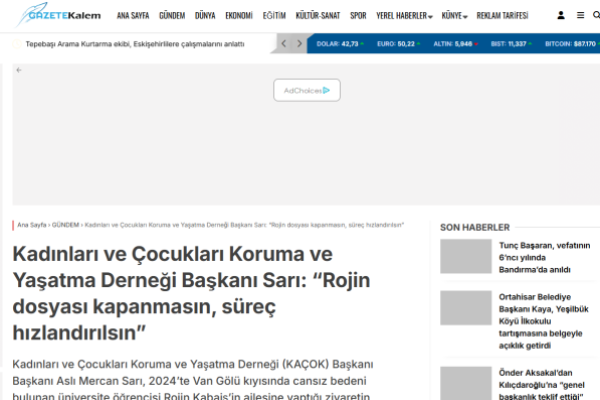The height and width of the screenshot is (400, 600).
Task: Click the ALTIN 5,946 rate
Action: (455, 44)
